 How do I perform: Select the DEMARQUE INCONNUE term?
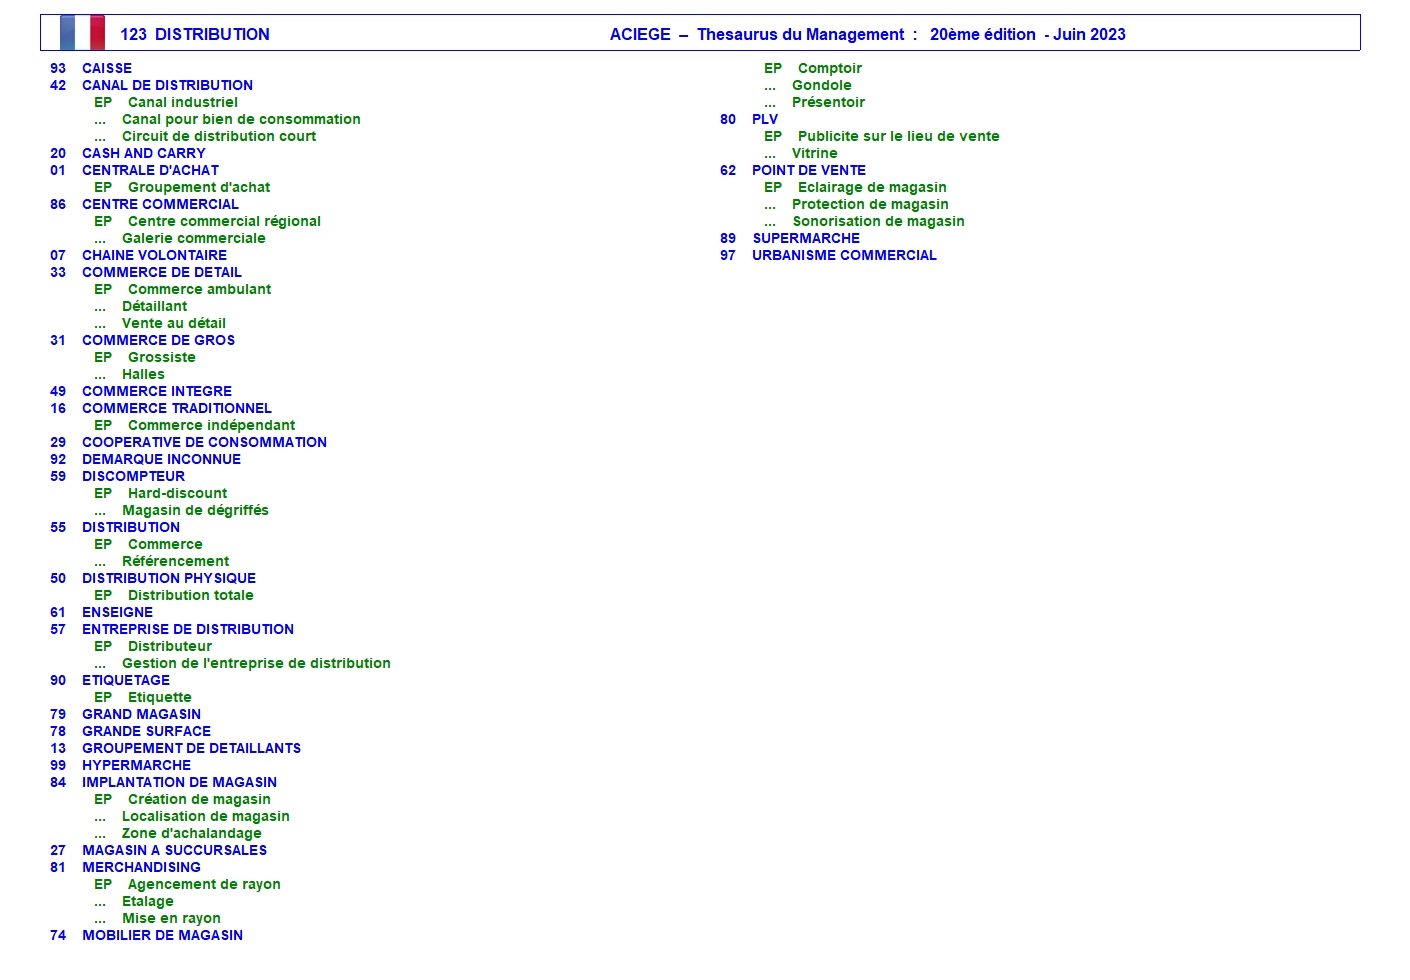pyautogui.click(x=161, y=459)
